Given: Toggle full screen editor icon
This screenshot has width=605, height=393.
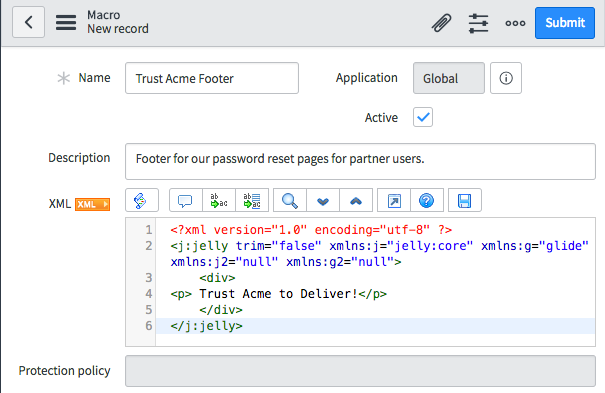Looking at the screenshot, I should pos(394,200).
